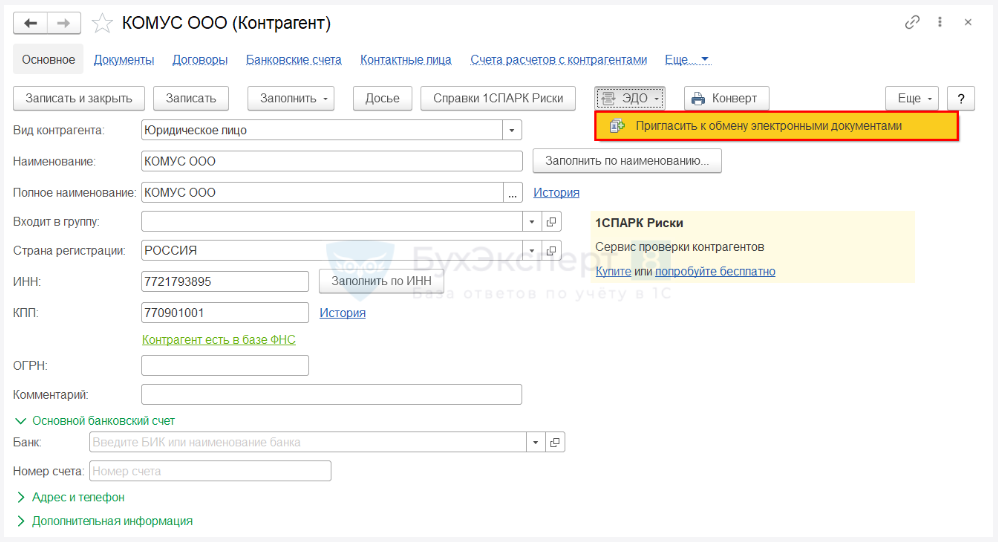Screen dimensions: 1001x542
Task: Toggle the ЭДО dropdown menu
Action: coord(630,98)
